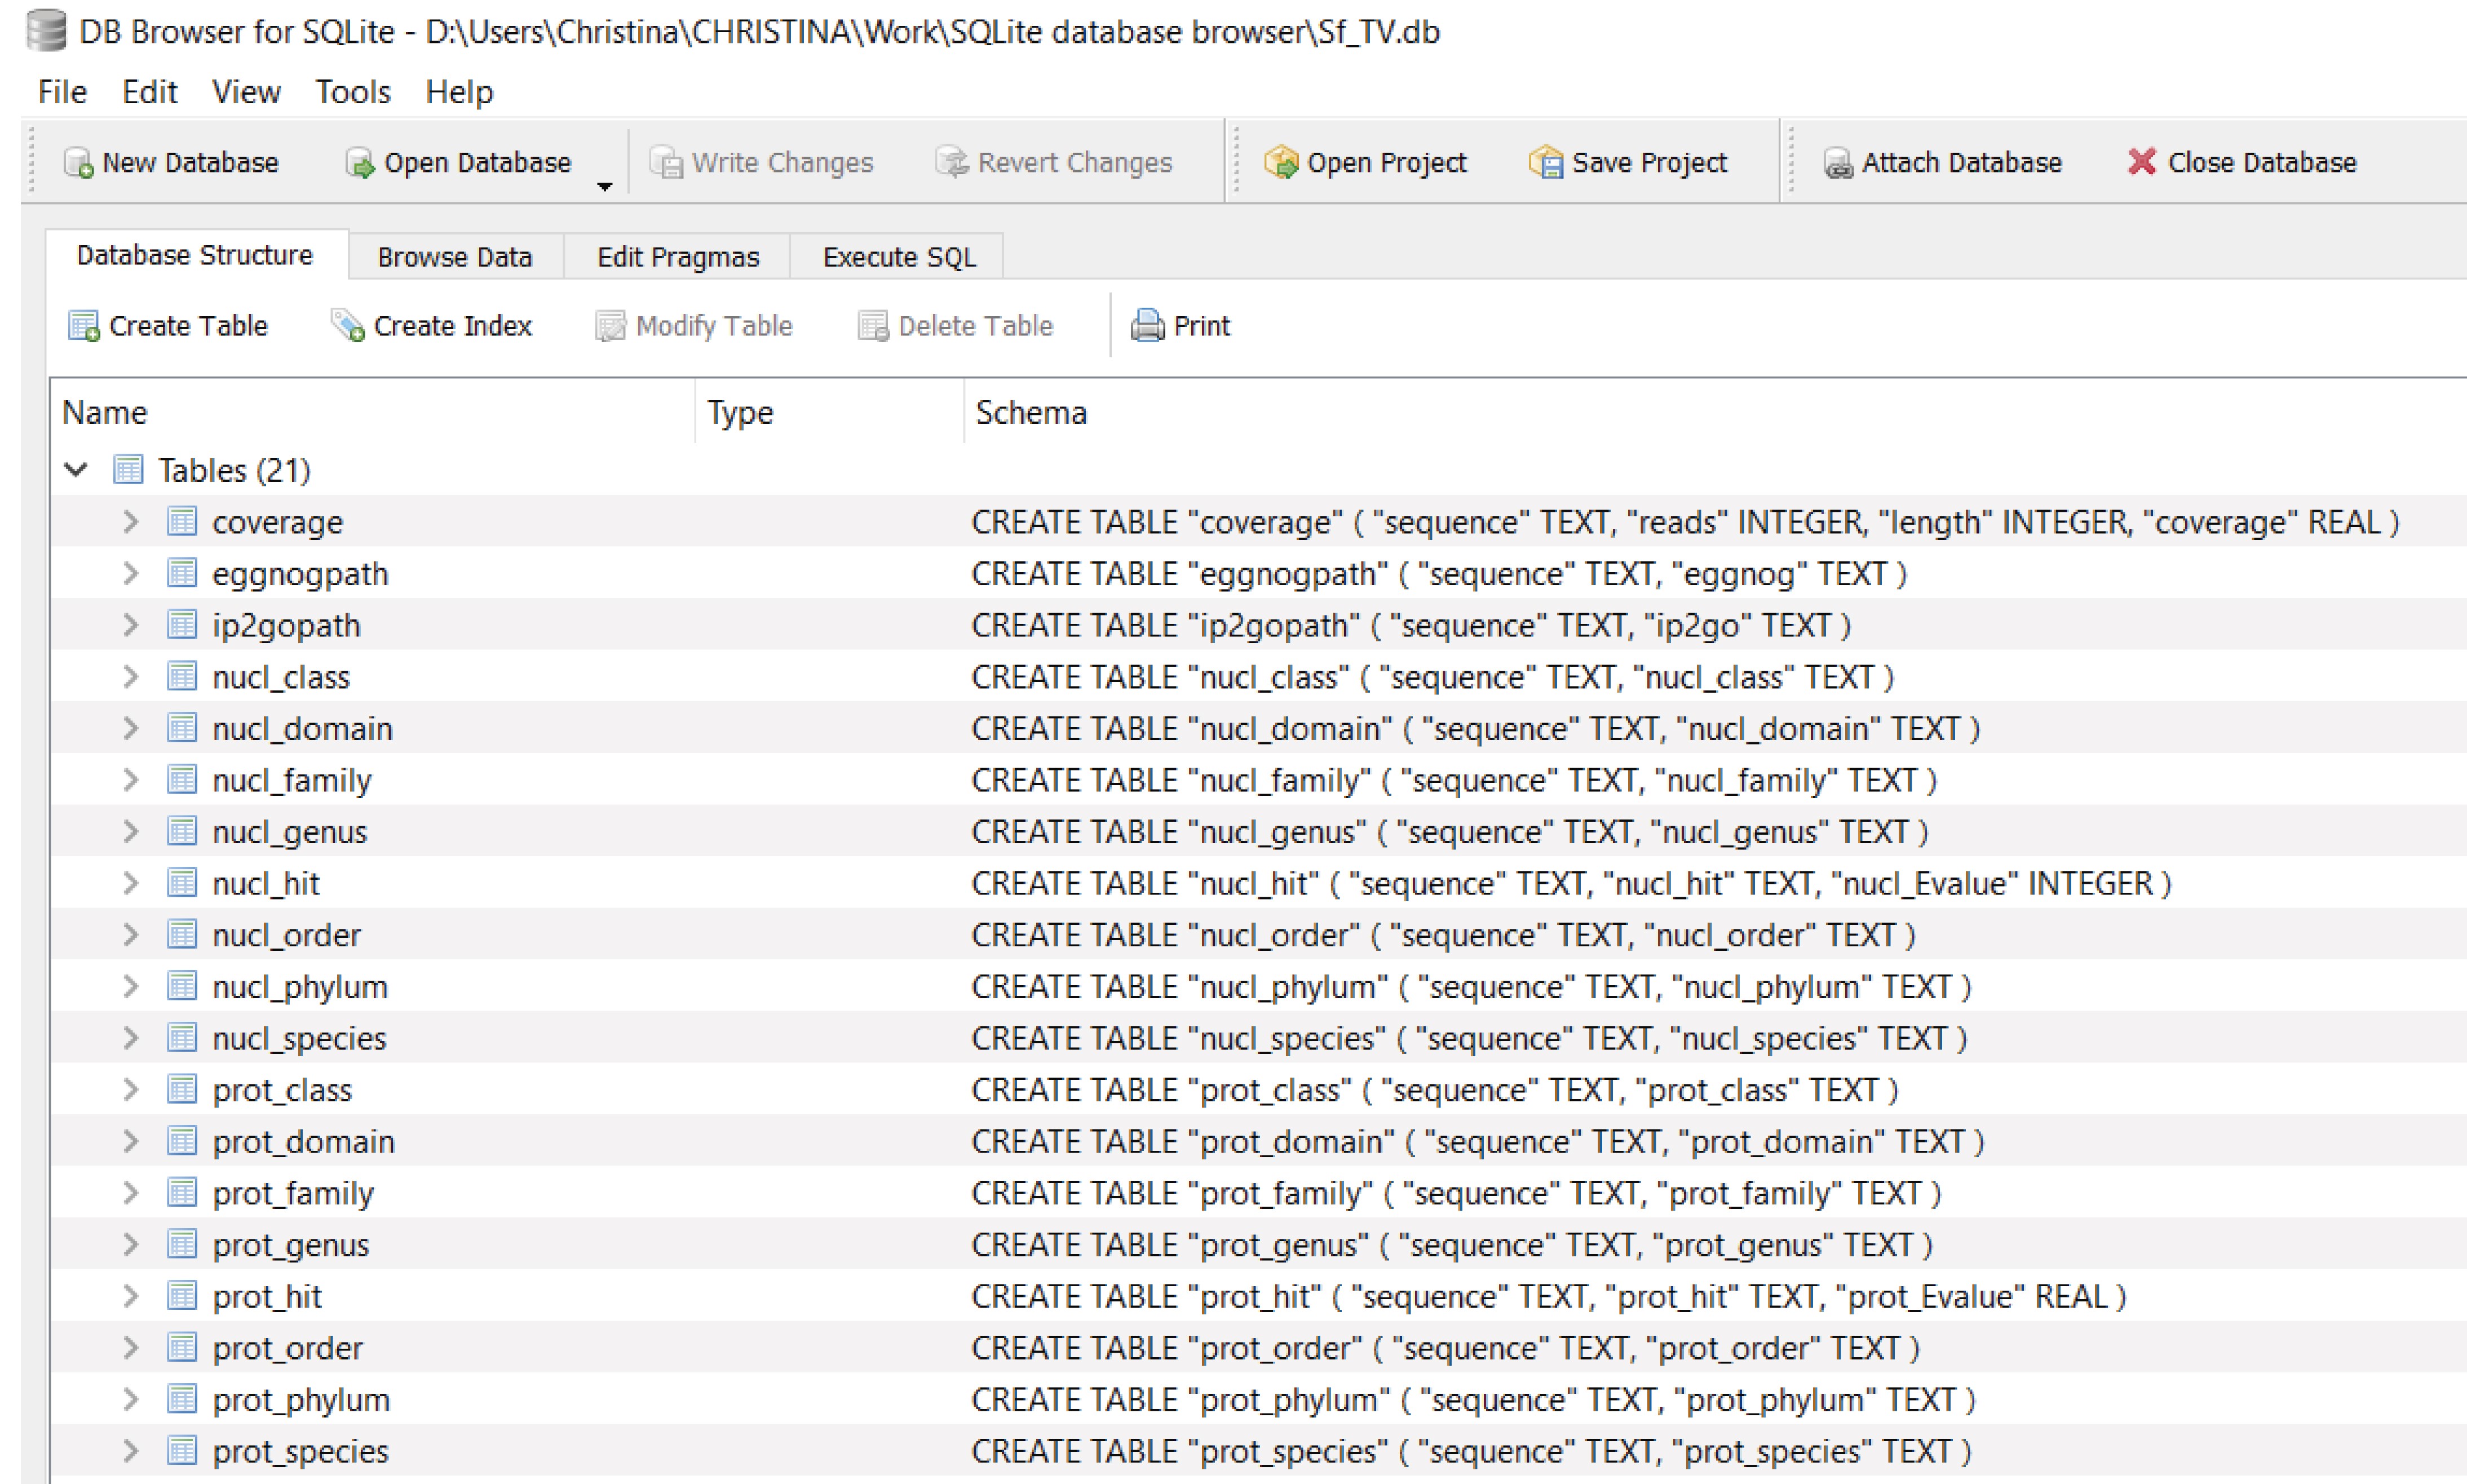
Task: Click the Save Project icon
Action: (1546, 162)
